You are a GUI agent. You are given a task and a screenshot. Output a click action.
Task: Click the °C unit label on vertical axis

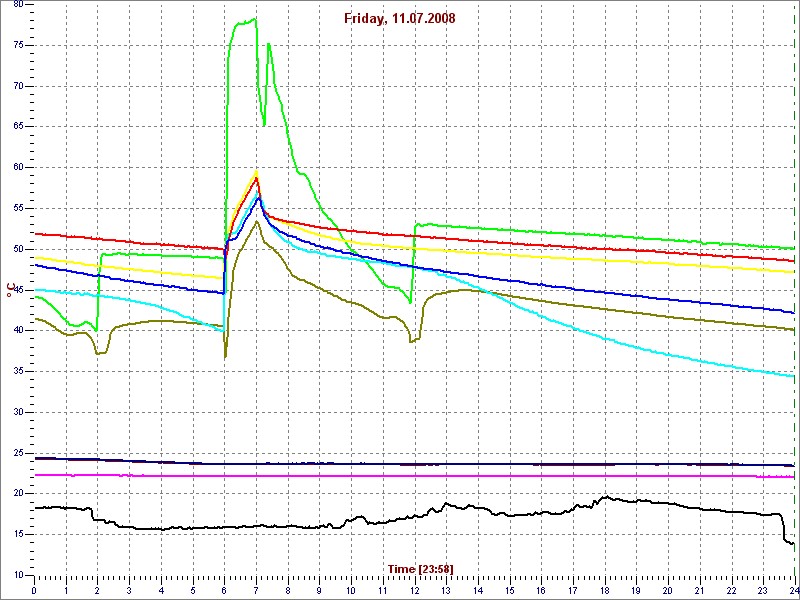point(10,291)
